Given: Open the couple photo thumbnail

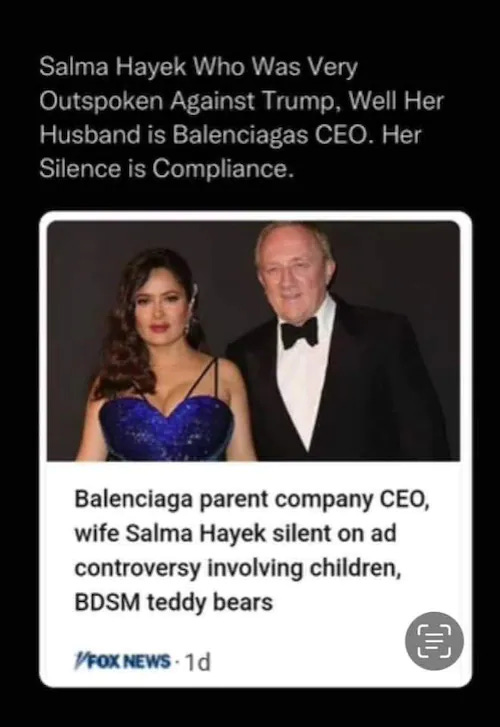Looking at the screenshot, I should click(254, 341).
